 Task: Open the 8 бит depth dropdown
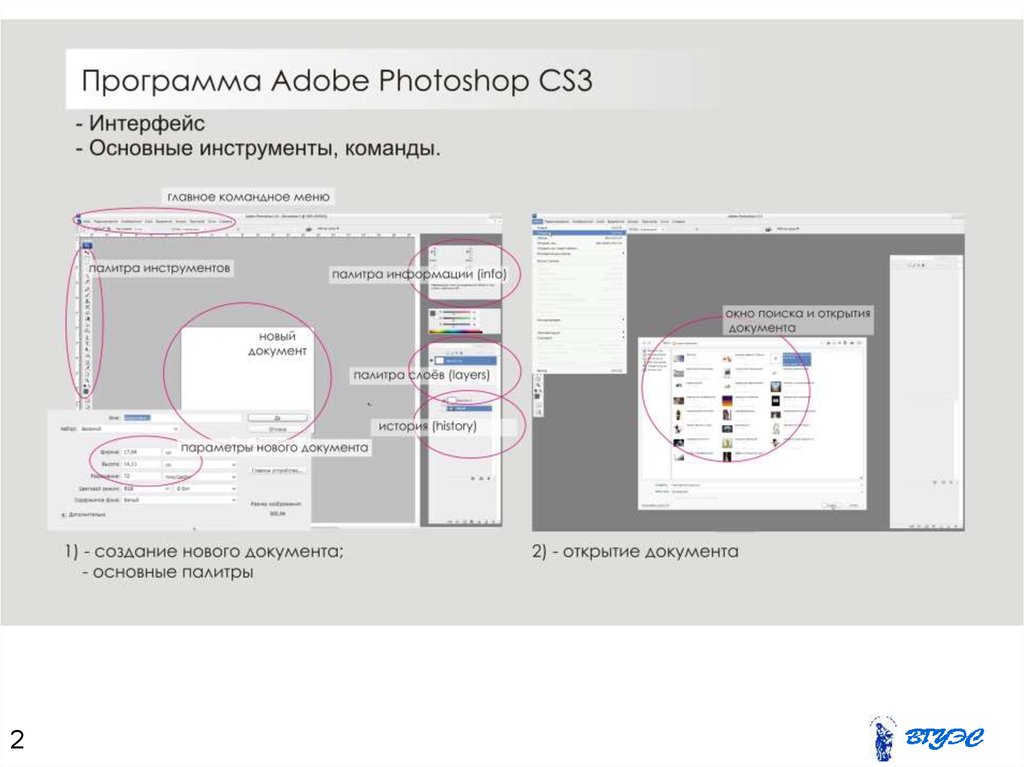coord(205,489)
